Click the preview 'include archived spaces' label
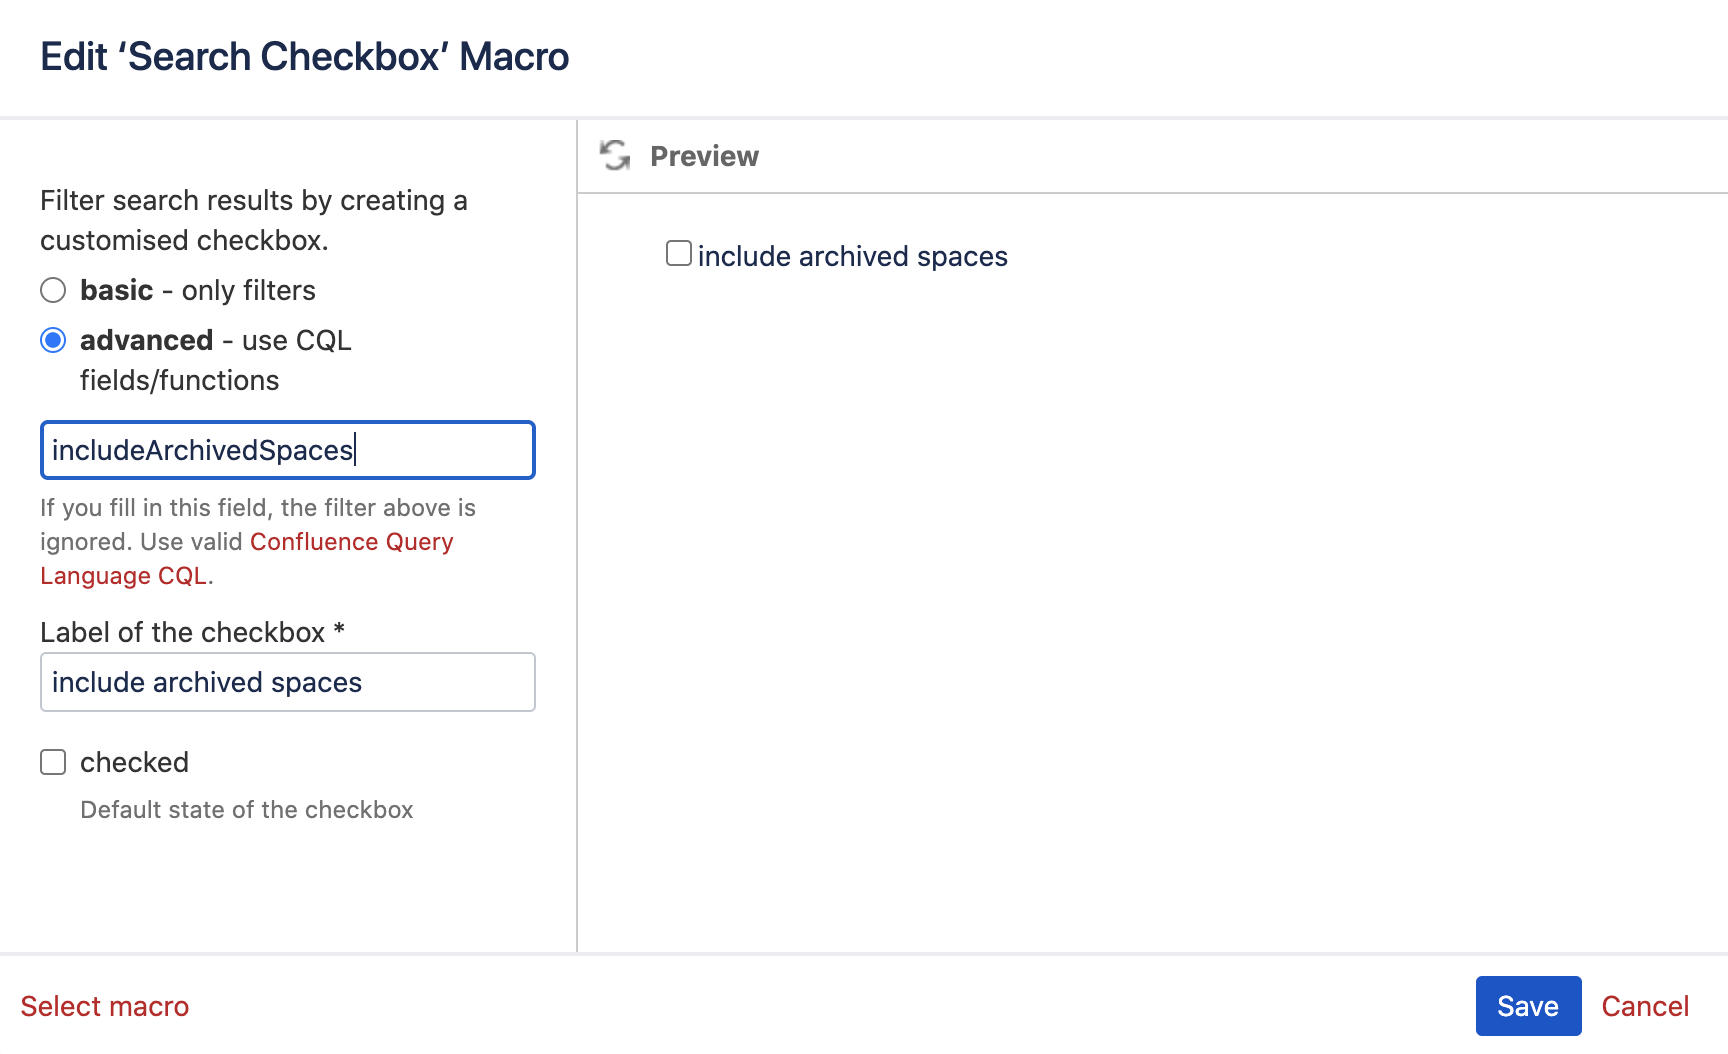 click(x=852, y=257)
